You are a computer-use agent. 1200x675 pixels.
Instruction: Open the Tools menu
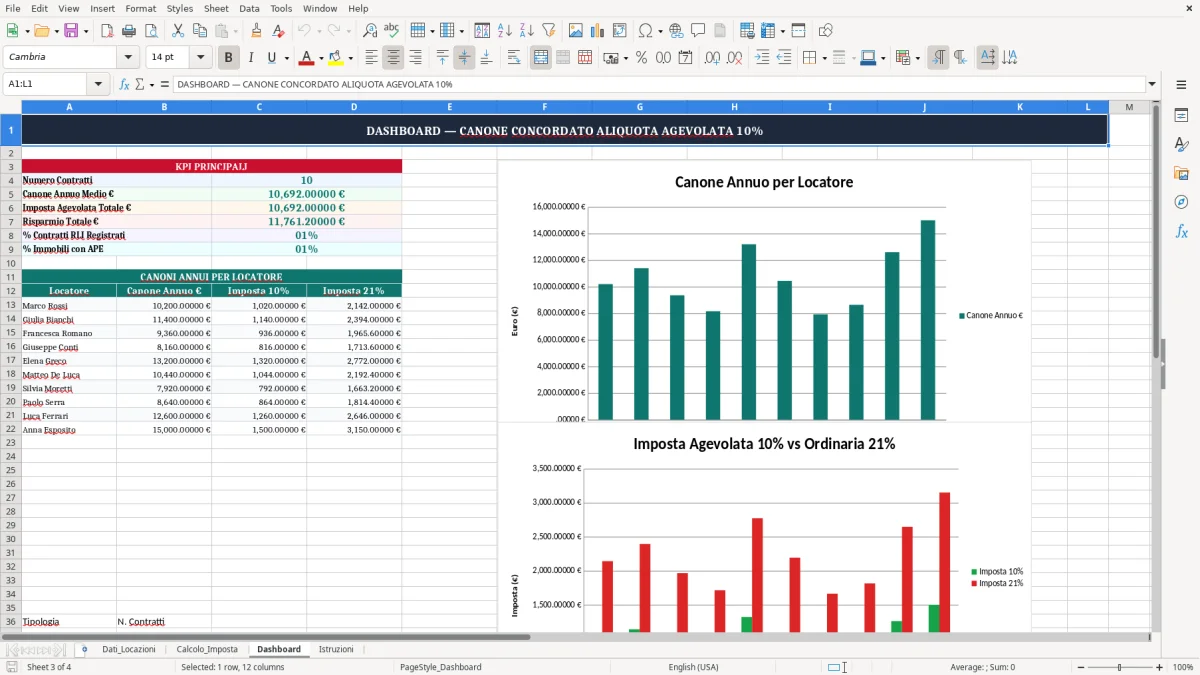281,8
